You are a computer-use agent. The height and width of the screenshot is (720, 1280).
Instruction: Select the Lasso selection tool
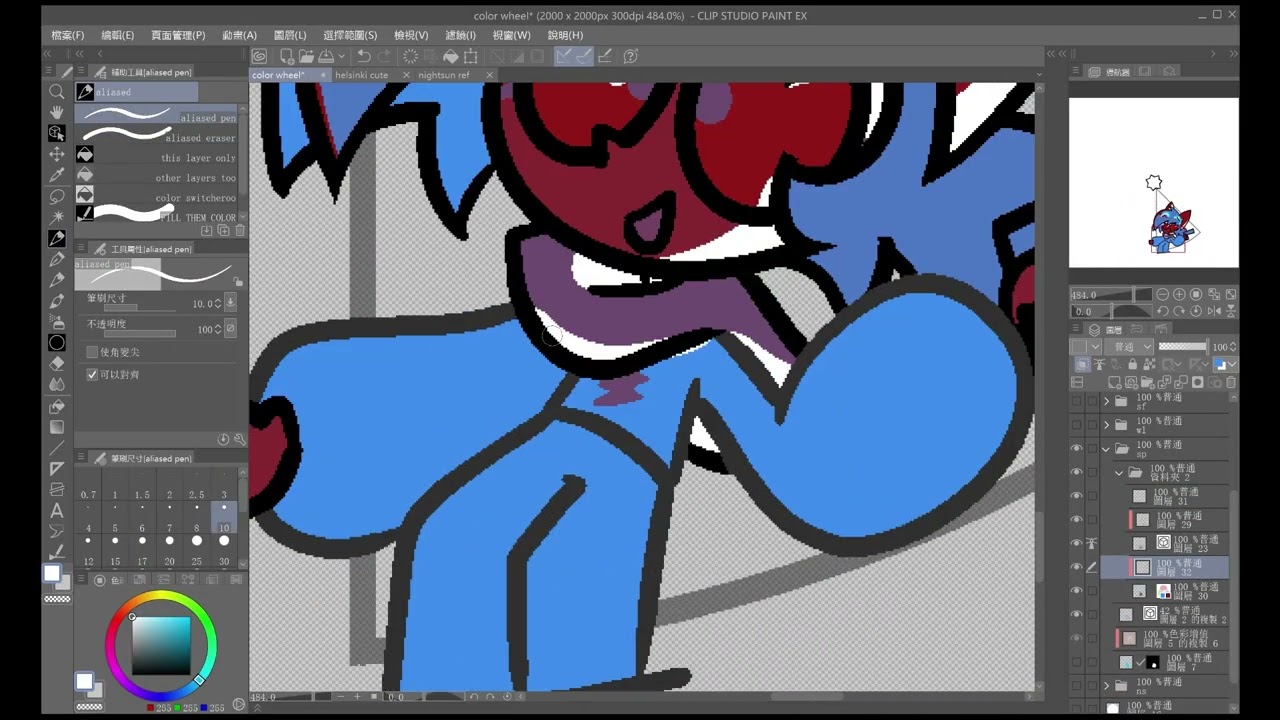(x=57, y=196)
